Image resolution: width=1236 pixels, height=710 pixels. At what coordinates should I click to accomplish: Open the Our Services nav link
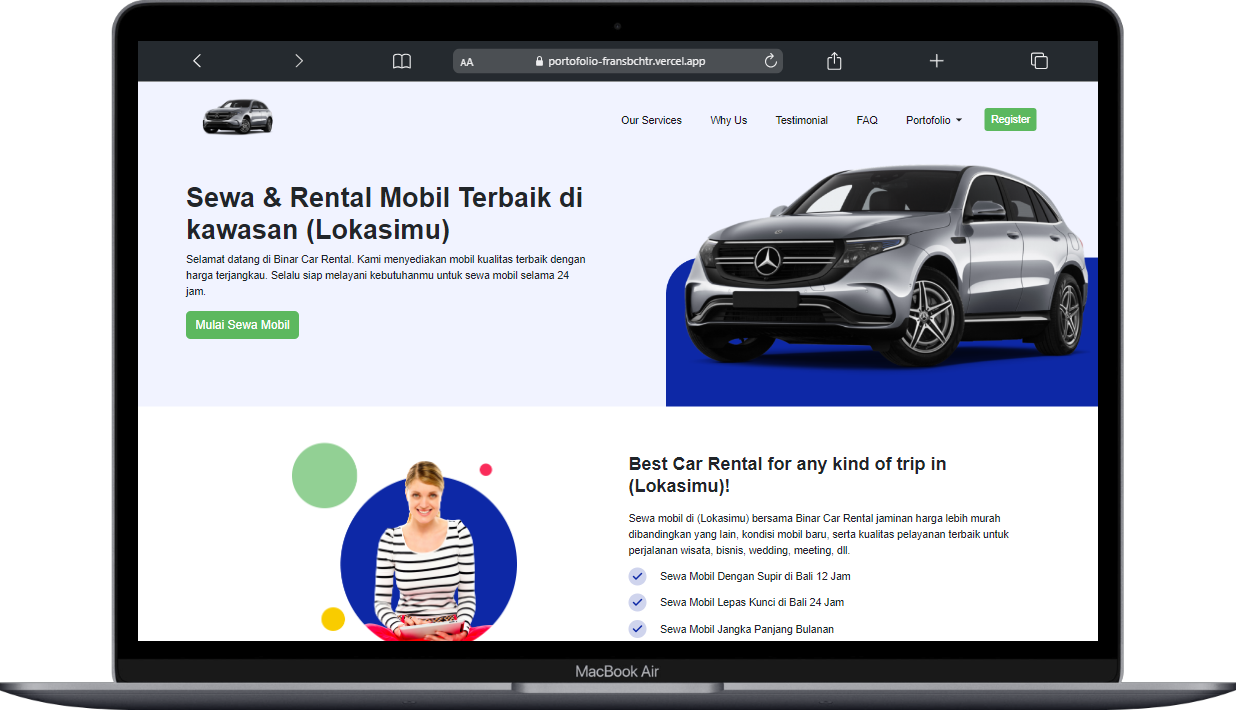(x=651, y=120)
